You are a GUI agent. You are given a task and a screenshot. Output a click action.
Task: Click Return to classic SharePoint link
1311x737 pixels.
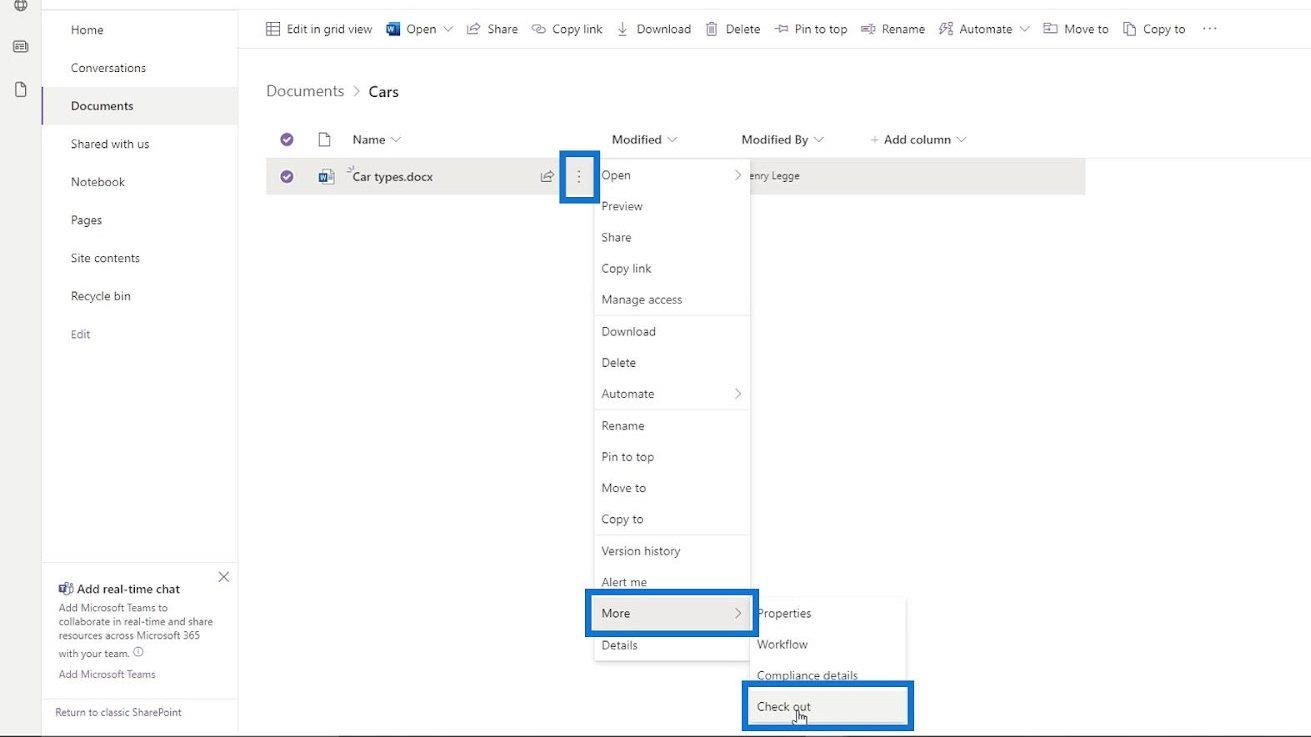click(118, 712)
